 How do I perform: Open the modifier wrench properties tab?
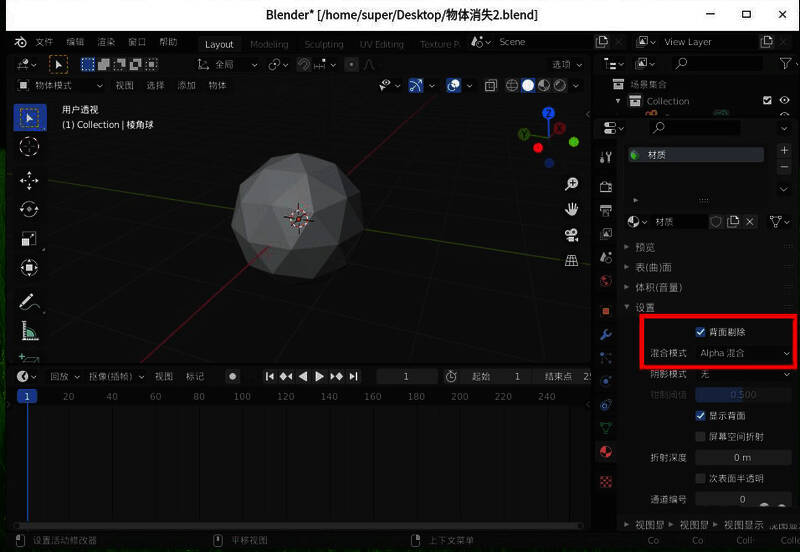605,334
